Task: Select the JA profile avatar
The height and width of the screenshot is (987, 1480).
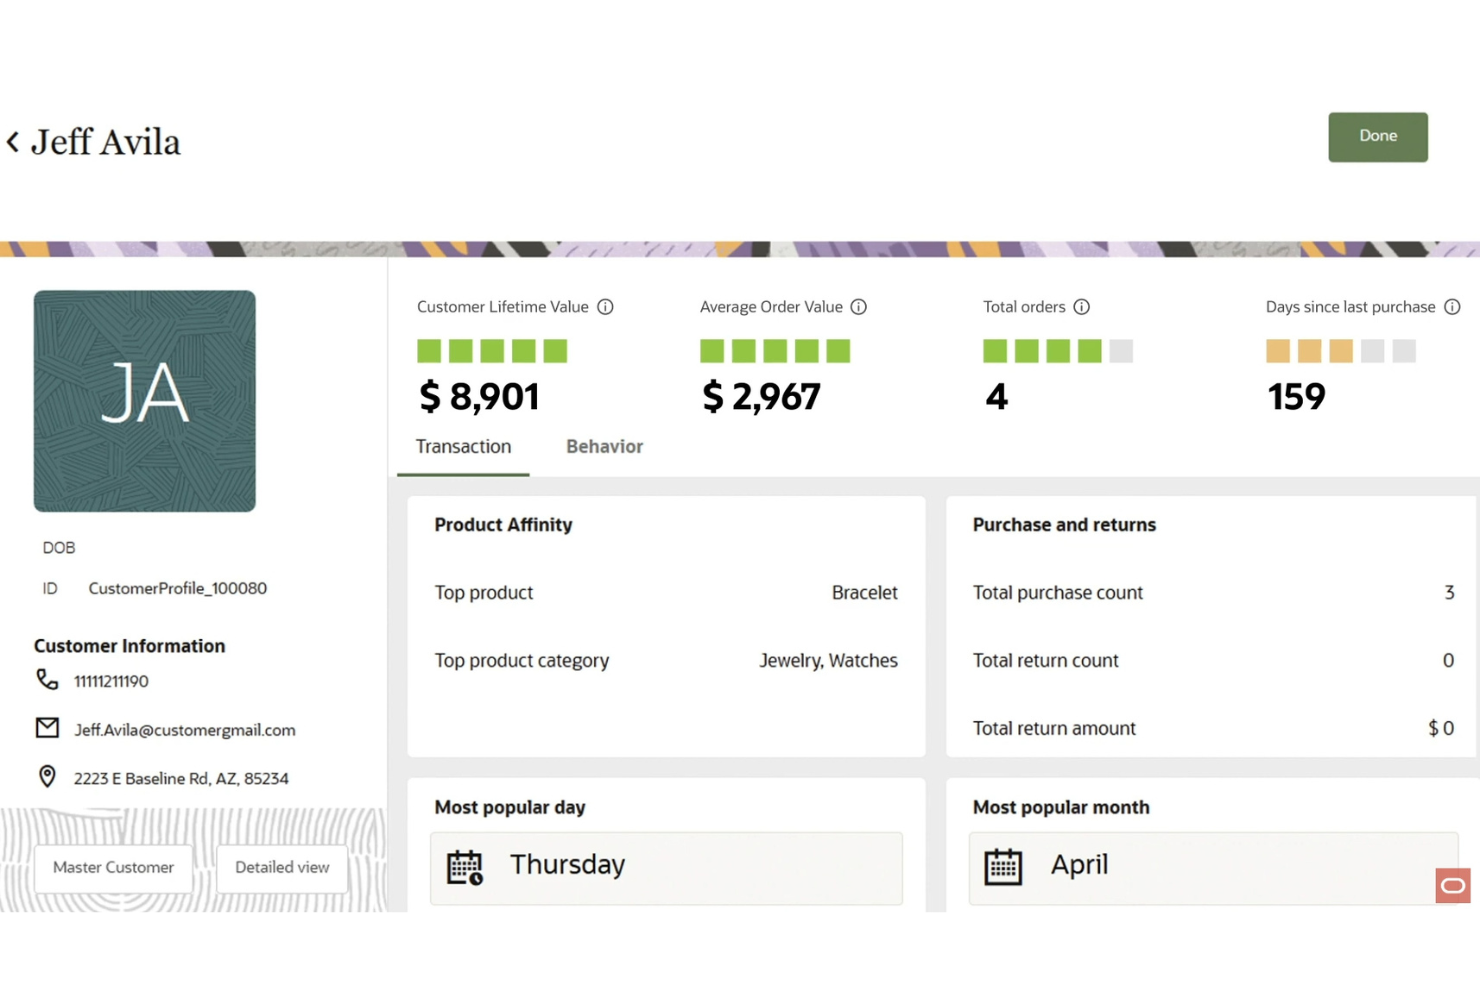Action: click(x=144, y=400)
